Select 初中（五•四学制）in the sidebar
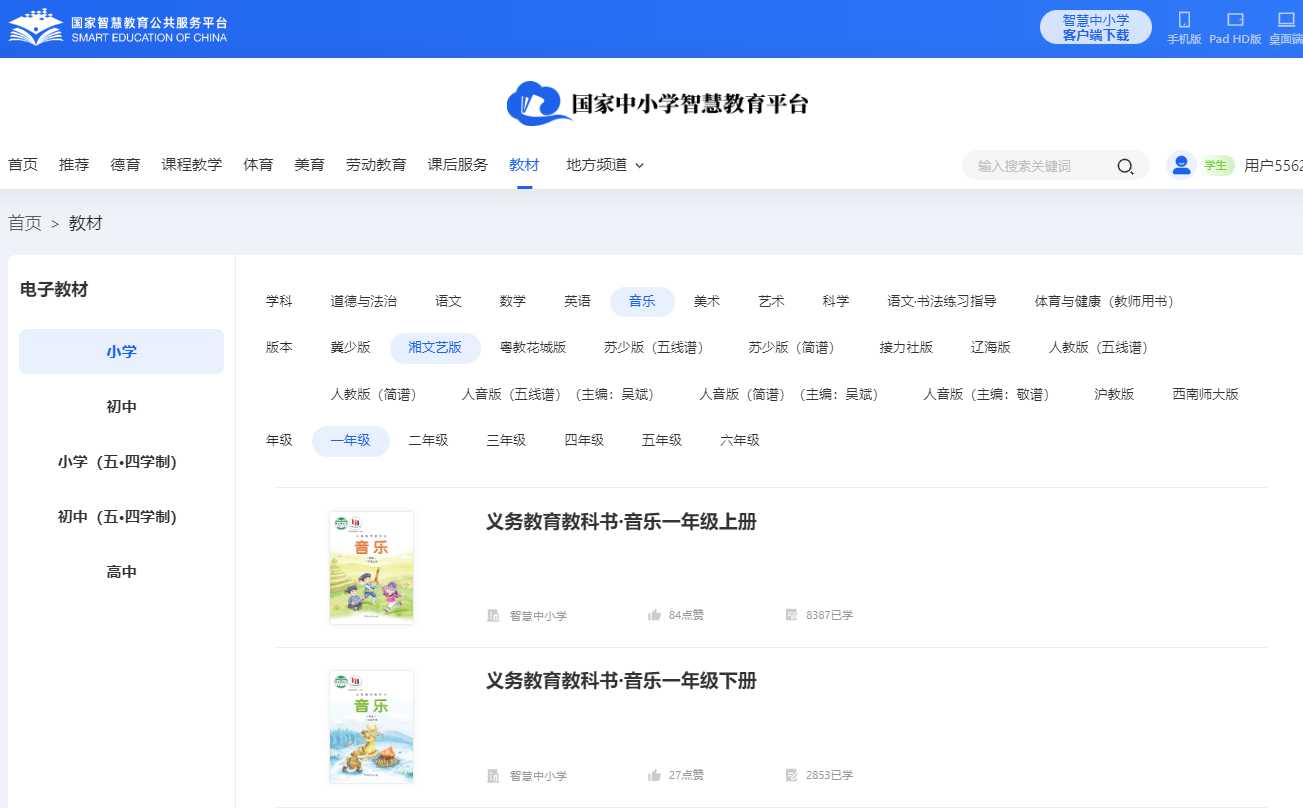The width and height of the screenshot is (1303, 808). pos(121,517)
